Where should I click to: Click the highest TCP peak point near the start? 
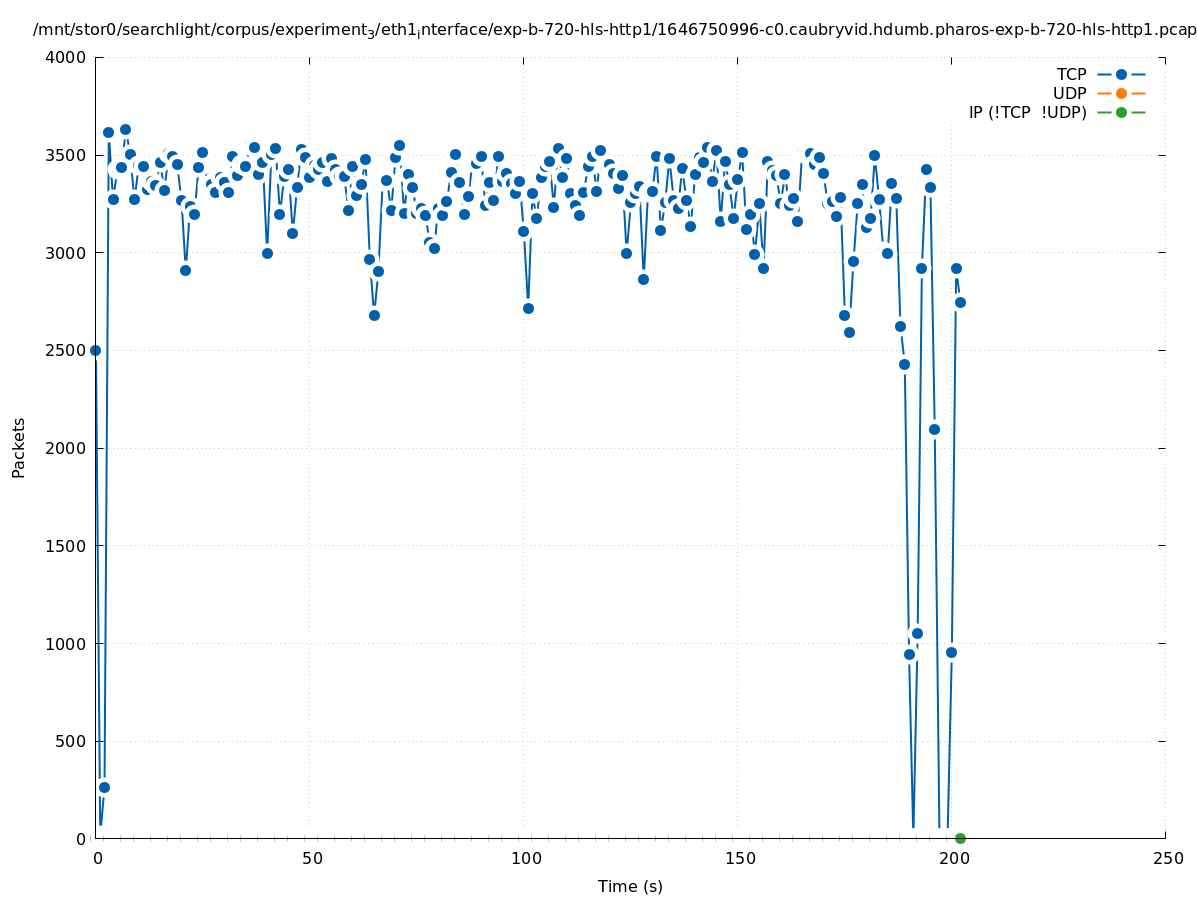[125, 130]
